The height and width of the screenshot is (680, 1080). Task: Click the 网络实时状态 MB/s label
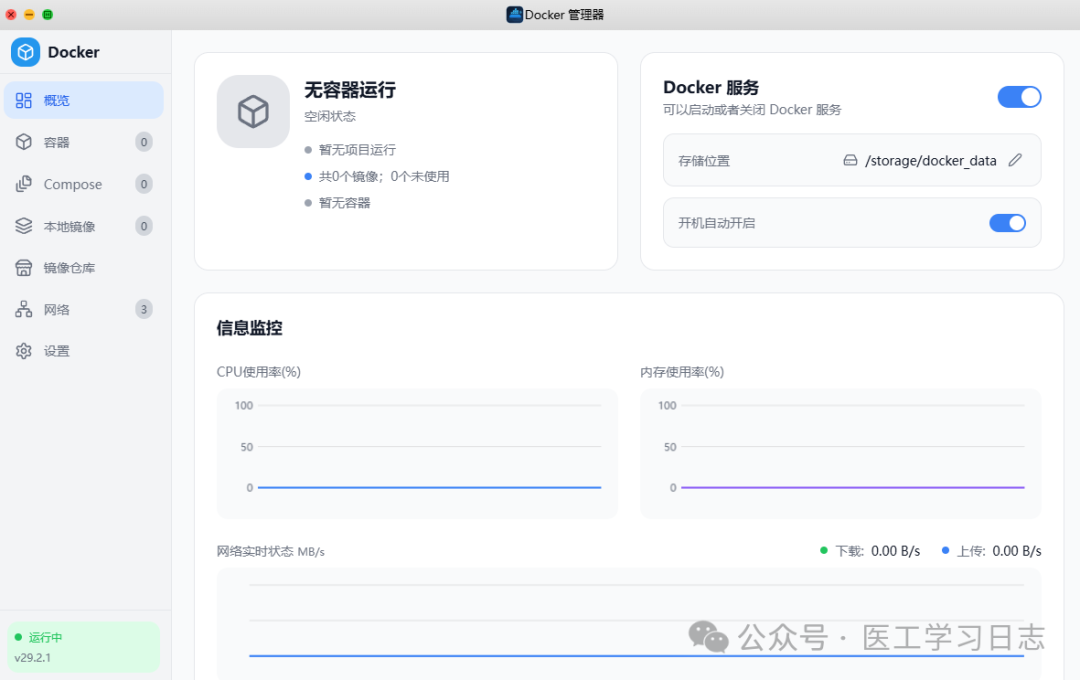(270, 551)
